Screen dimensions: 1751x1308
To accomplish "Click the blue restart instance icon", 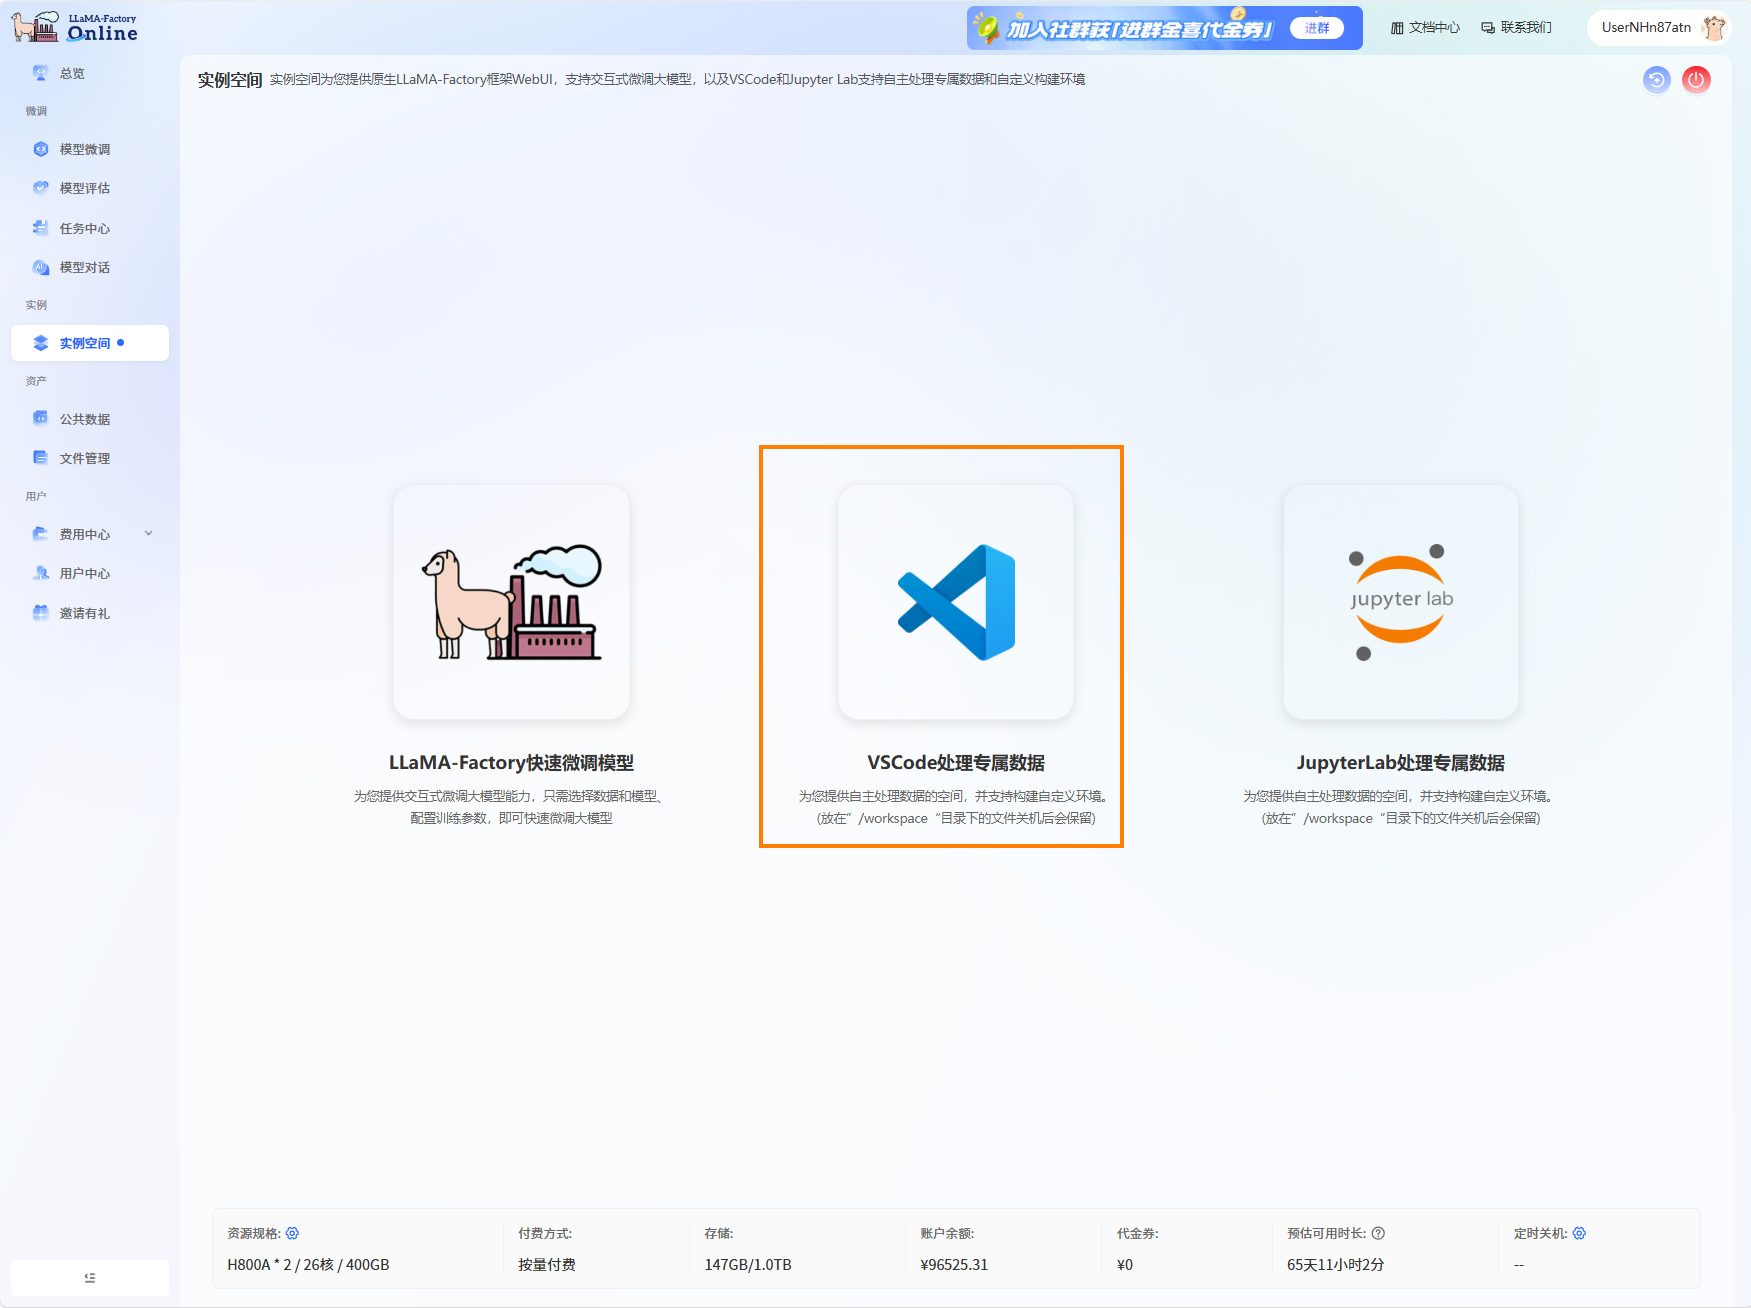I will (x=1656, y=80).
